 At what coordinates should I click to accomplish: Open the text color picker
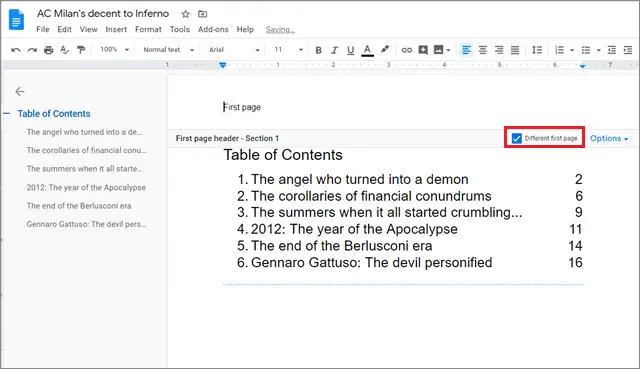coord(367,50)
